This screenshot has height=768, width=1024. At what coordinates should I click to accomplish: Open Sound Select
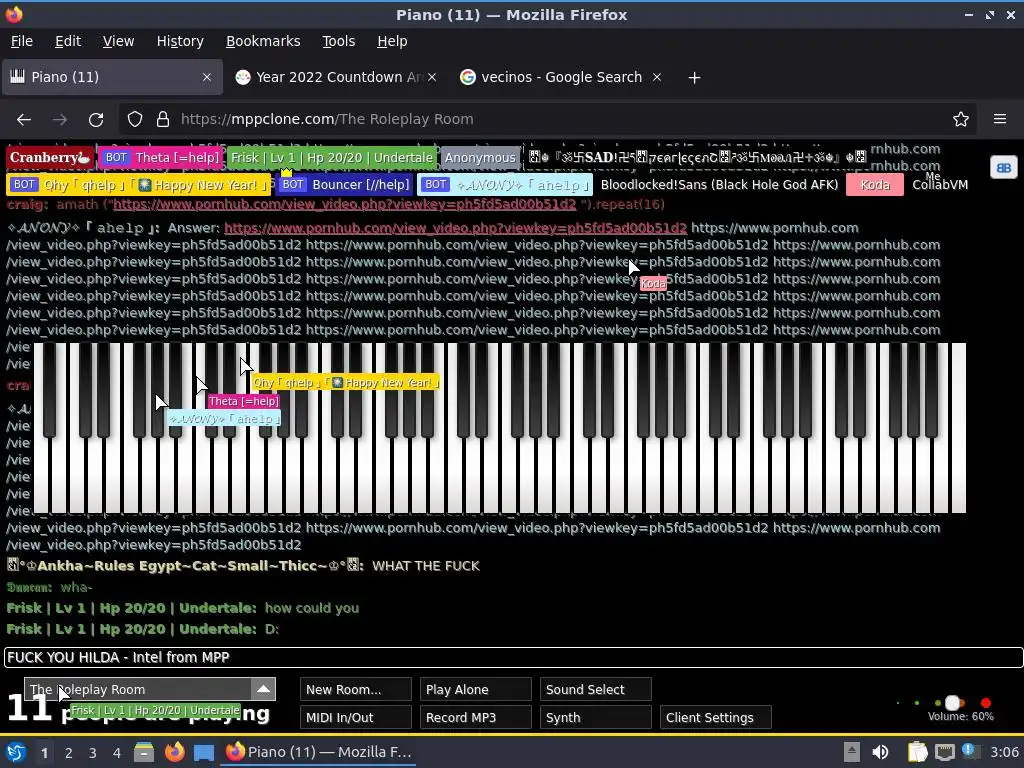(596, 690)
